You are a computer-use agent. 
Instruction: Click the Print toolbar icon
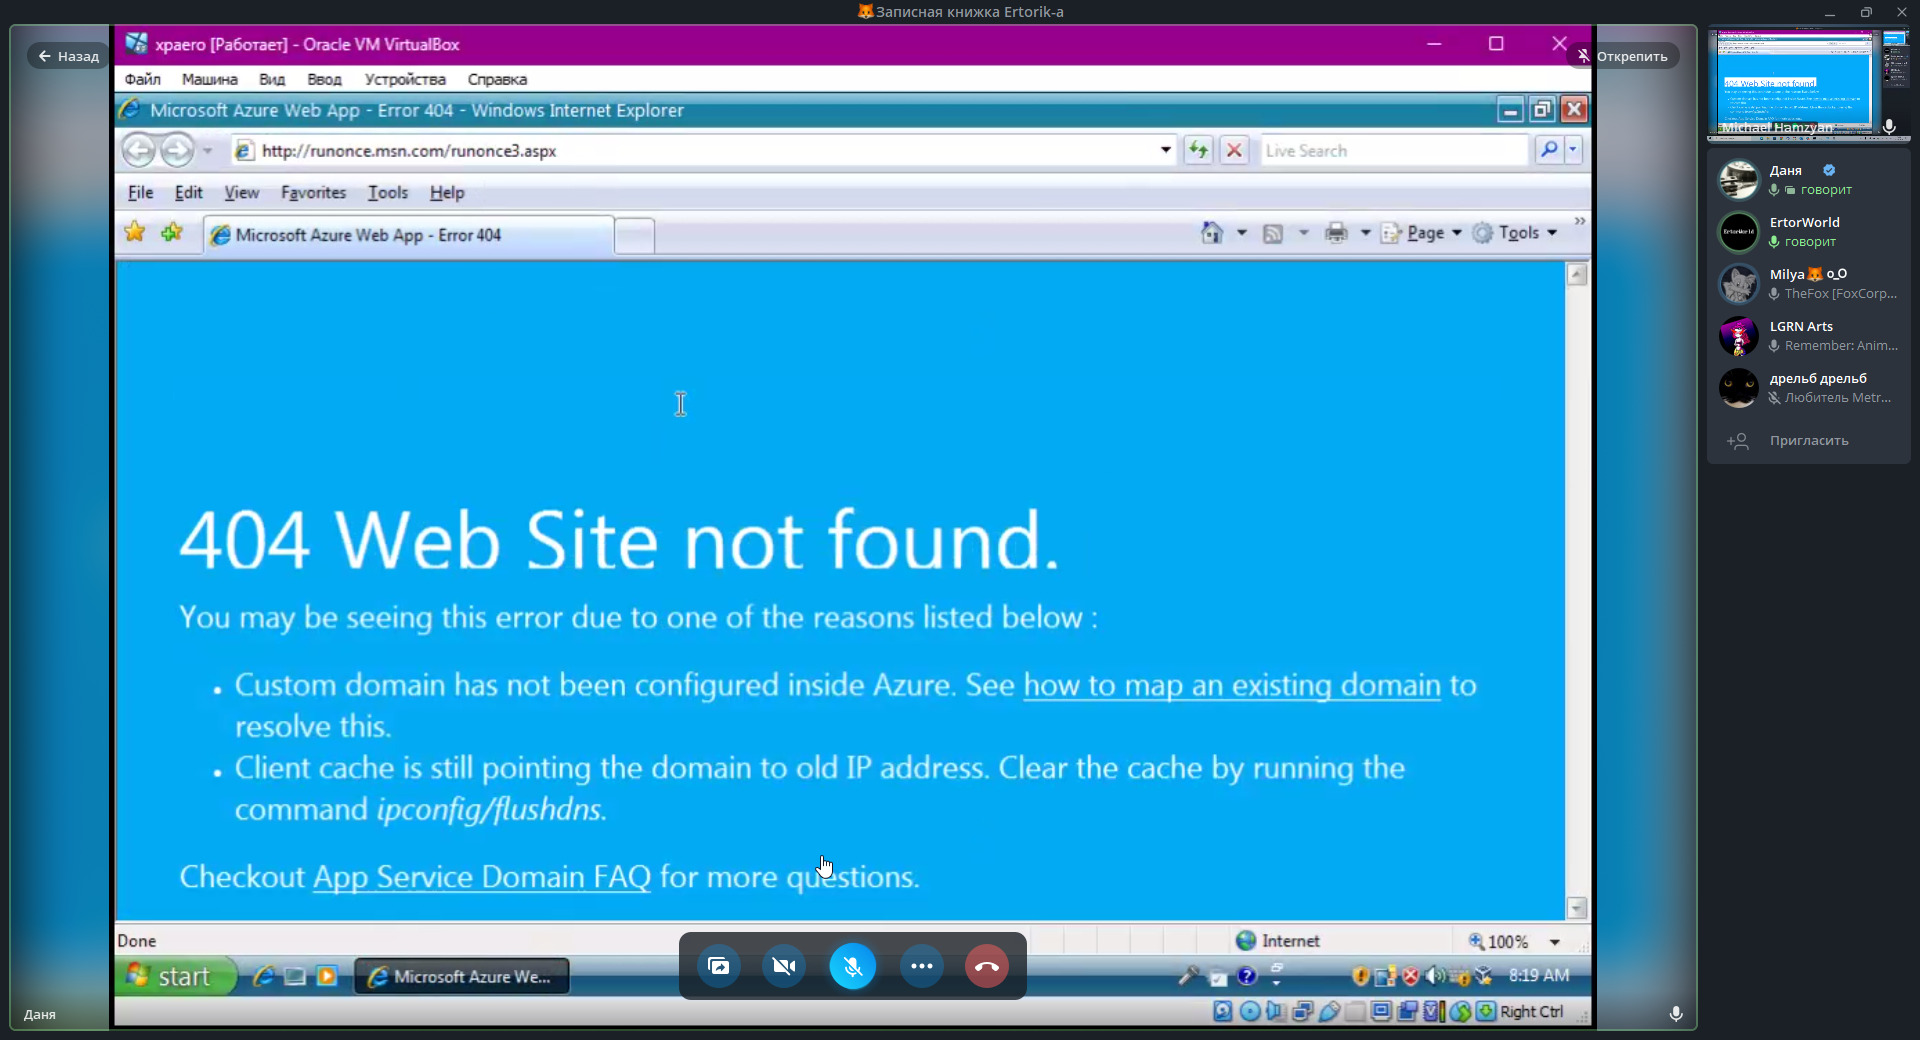click(1336, 233)
